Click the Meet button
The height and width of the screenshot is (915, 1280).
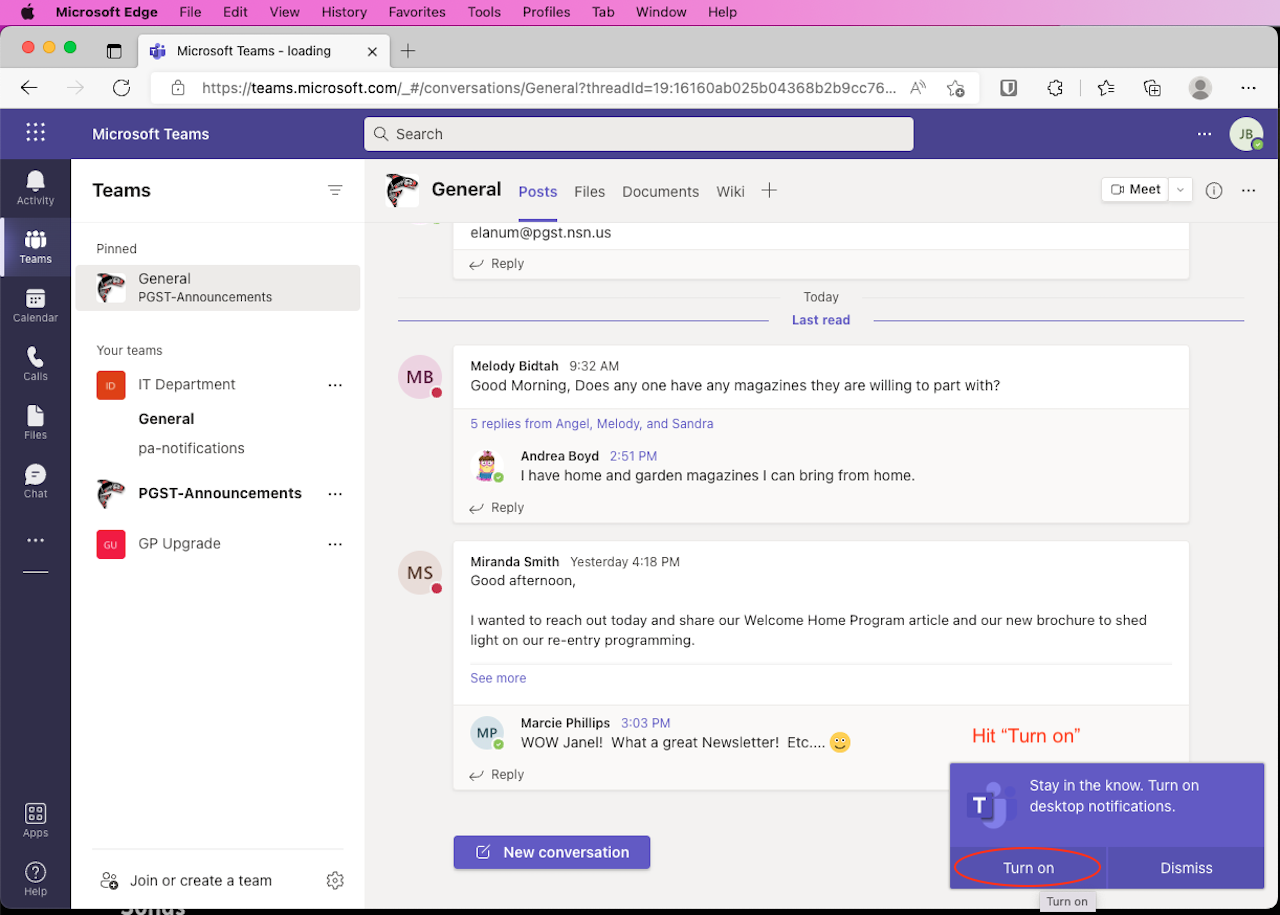pos(1135,190)
